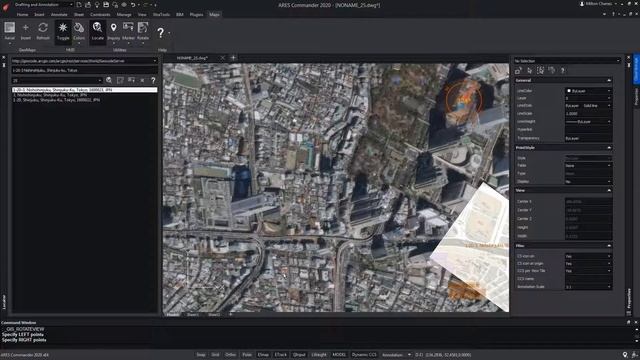The image size is (640, 360).
Task: Activate the Locate tool
Action: pyautogui.click(x=98, y=31)
